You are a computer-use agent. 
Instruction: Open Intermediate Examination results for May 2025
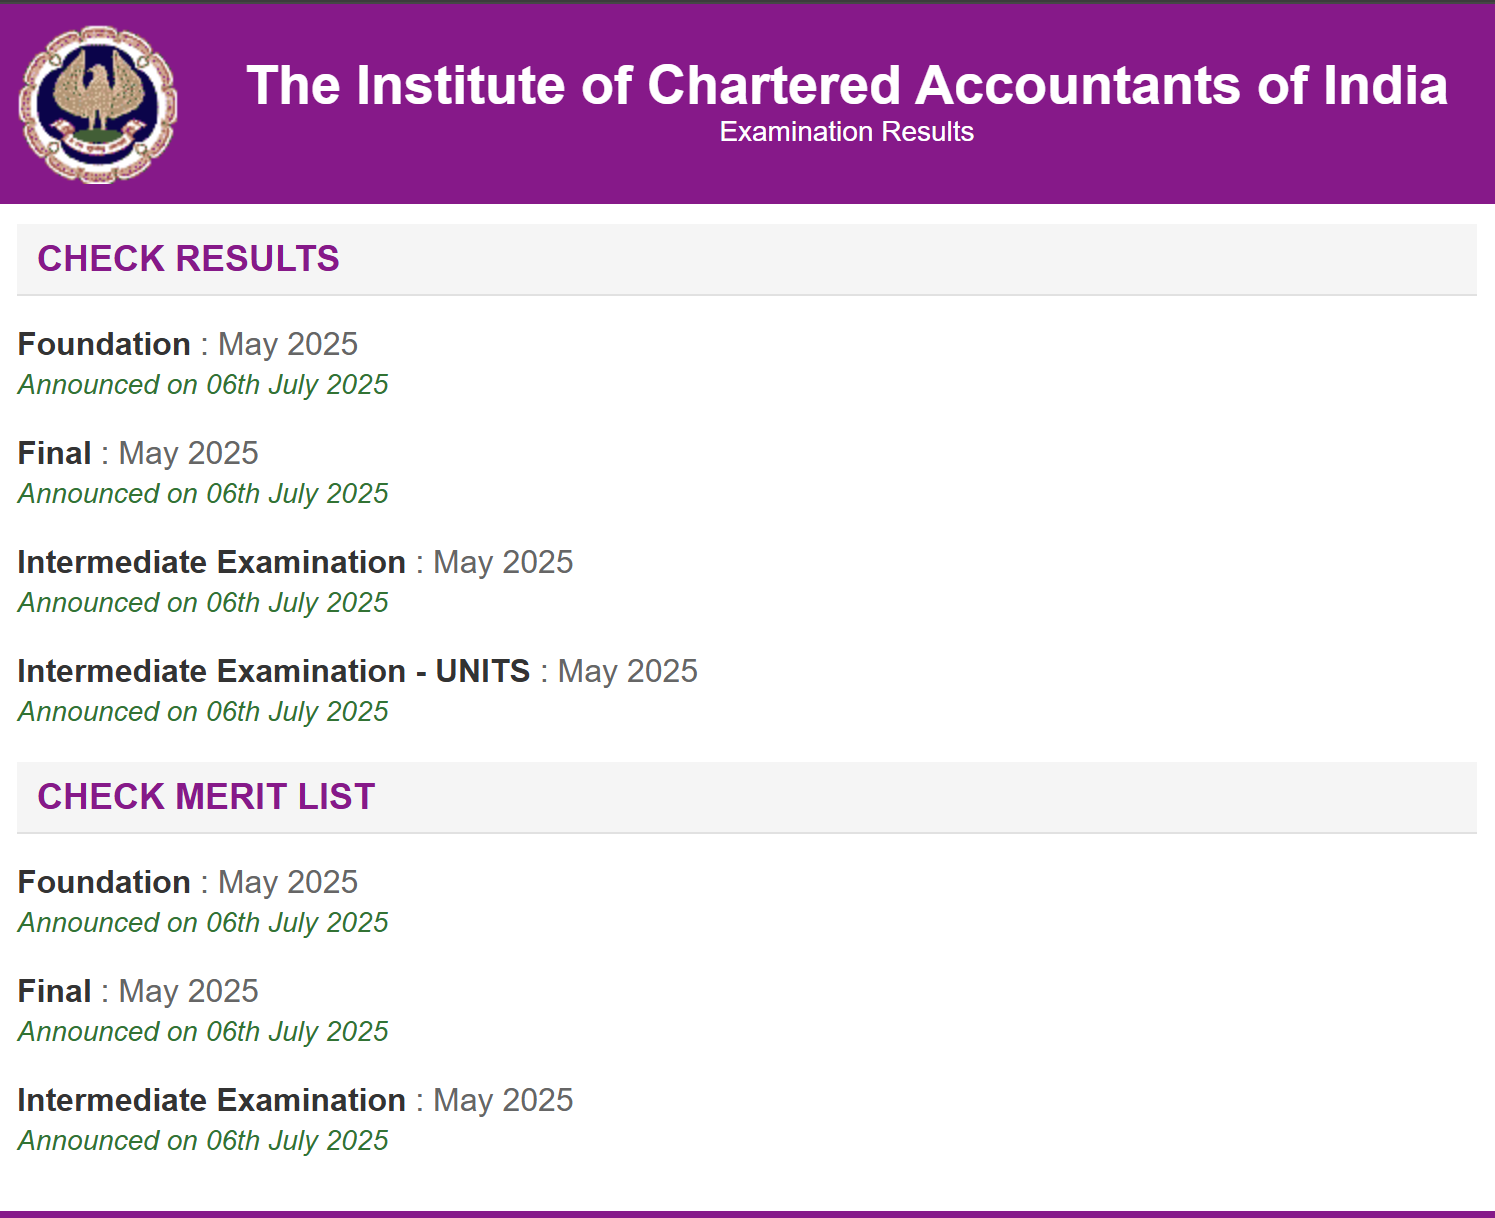pos(295,562)
